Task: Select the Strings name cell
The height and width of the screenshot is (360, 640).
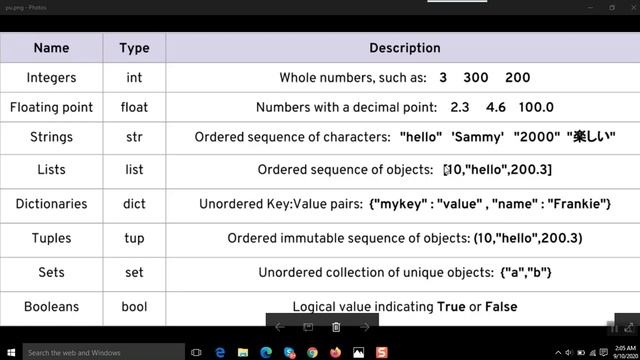Action: click(x=51, y=137)
